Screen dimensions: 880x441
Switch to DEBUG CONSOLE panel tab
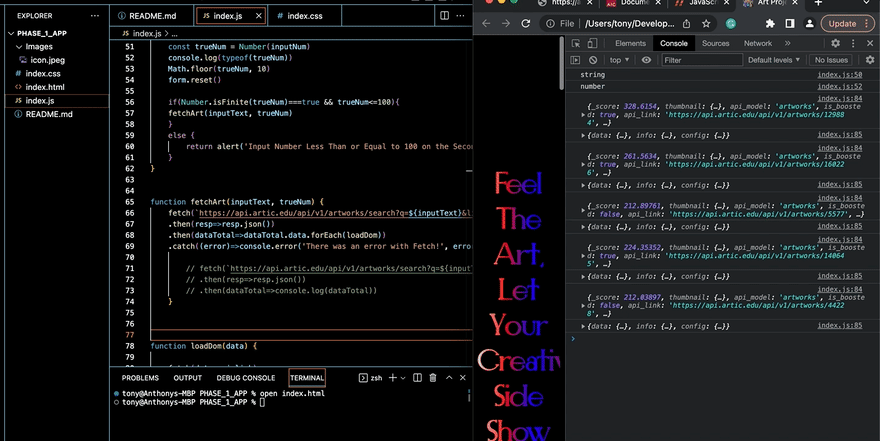pos(246,378)
